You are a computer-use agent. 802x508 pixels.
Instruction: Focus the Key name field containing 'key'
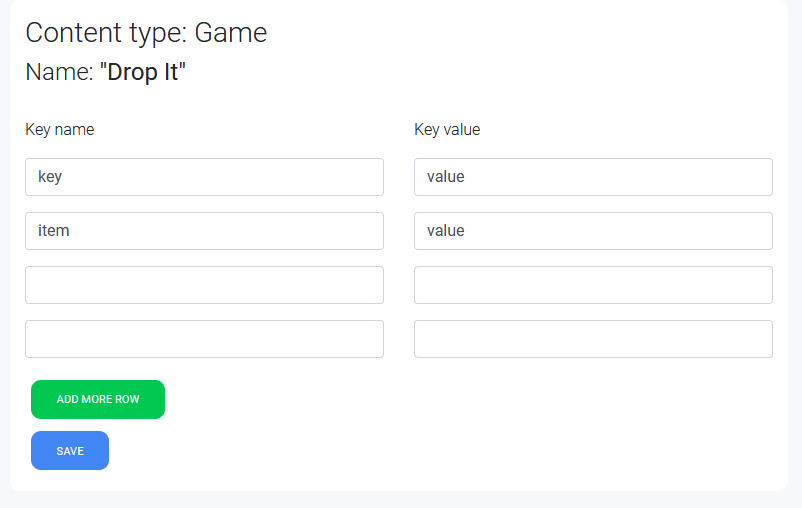(x=204, y=177)
